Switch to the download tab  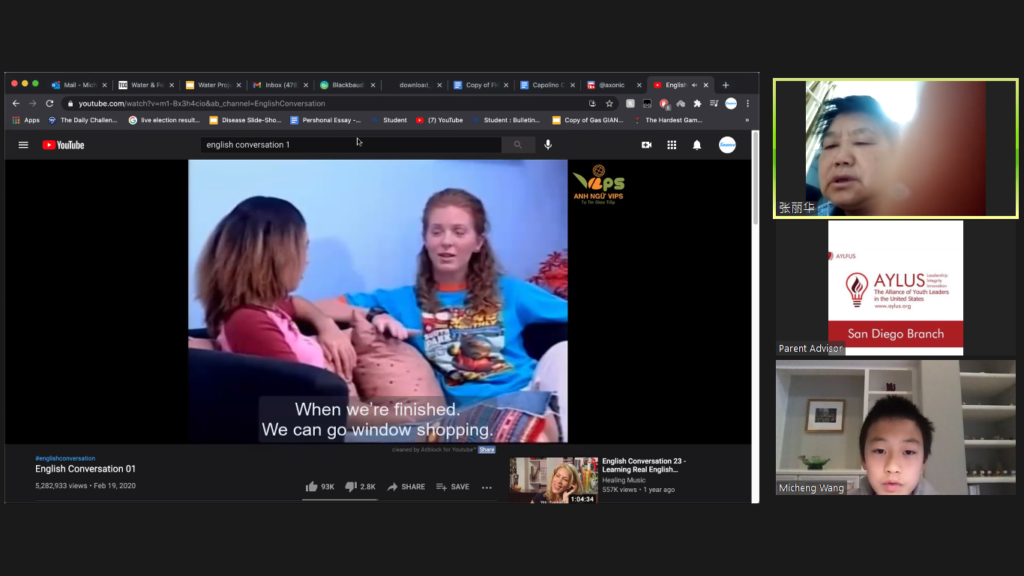(414, 85)
